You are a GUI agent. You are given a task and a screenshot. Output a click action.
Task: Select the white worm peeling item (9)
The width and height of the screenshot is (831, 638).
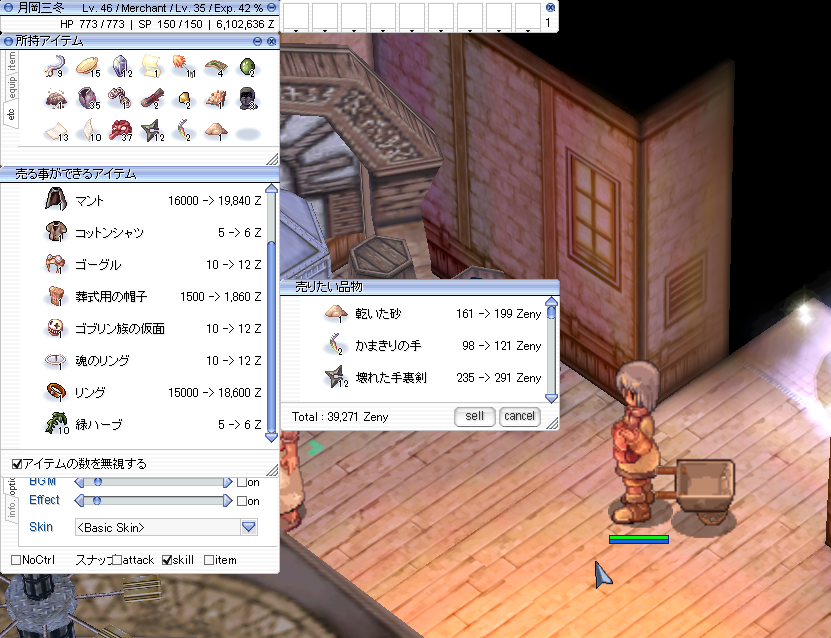click(x=55, y=67)
